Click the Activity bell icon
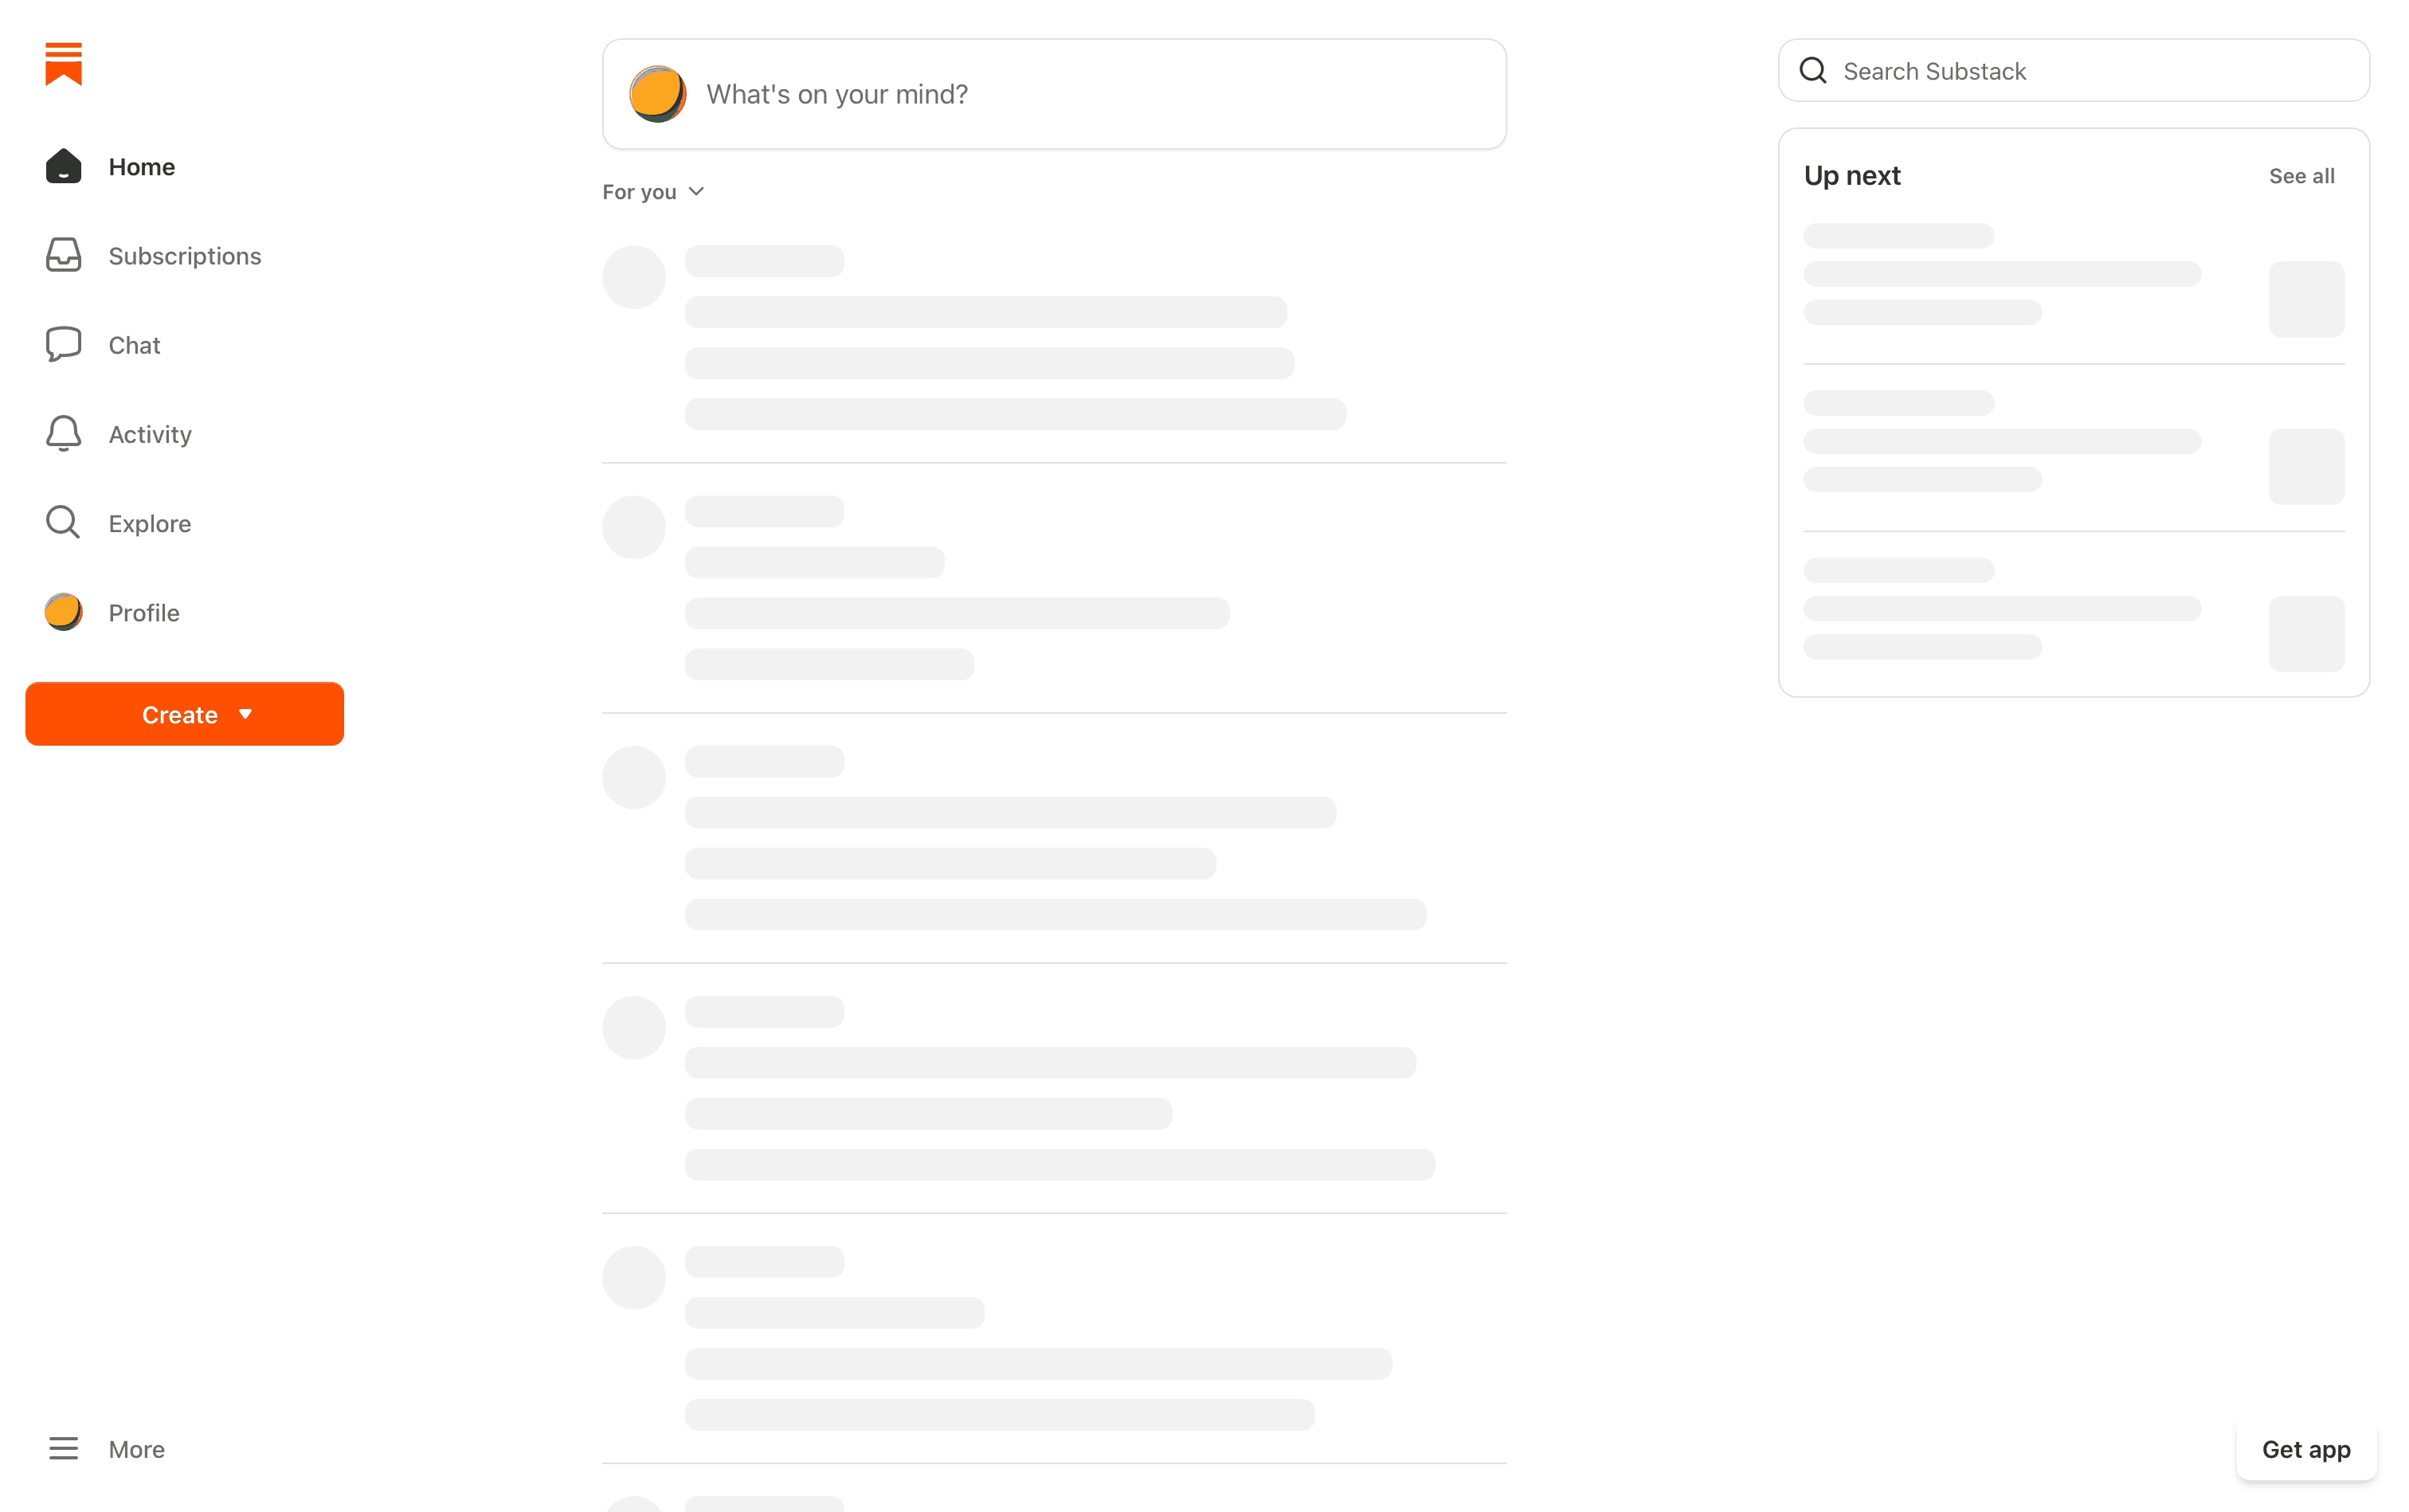This screenshot has width=2409, height=1512. pyautogui.click(x=63, y=433)
